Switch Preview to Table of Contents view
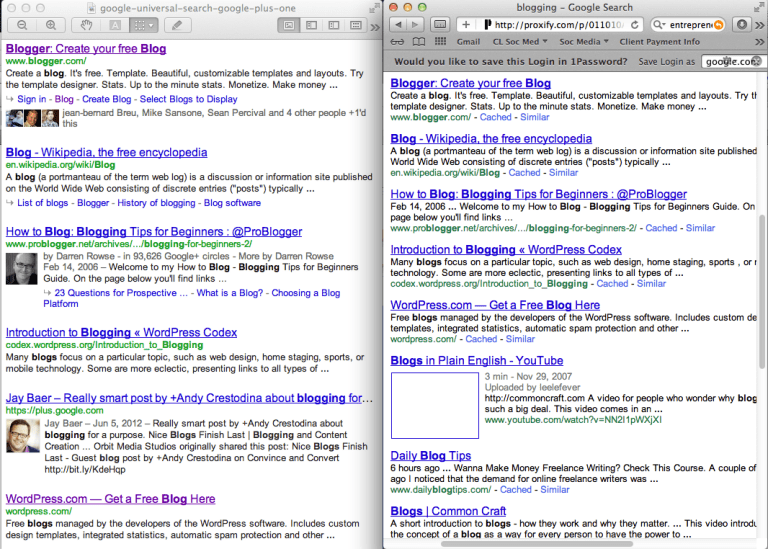Screen dimensions: 768x549 334,25
